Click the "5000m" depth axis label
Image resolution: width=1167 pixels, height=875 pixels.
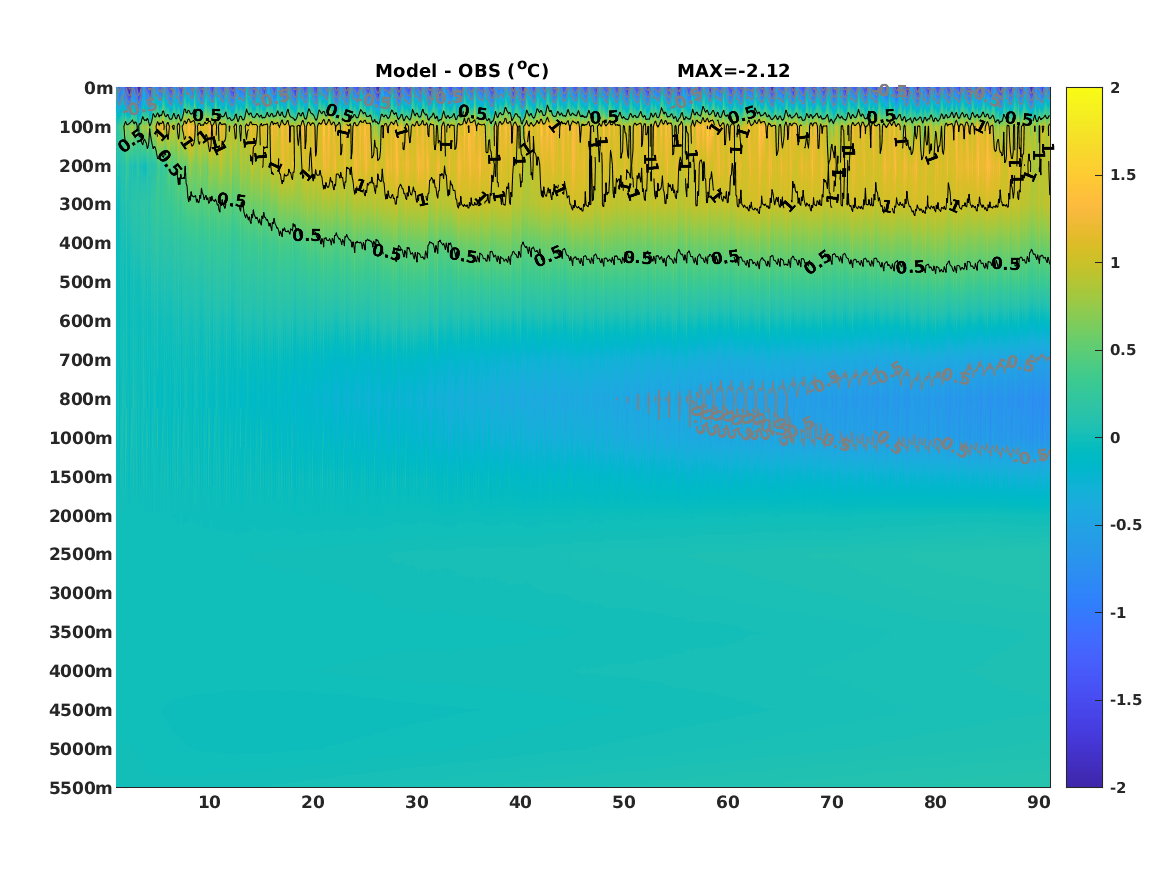coord(81,749)
